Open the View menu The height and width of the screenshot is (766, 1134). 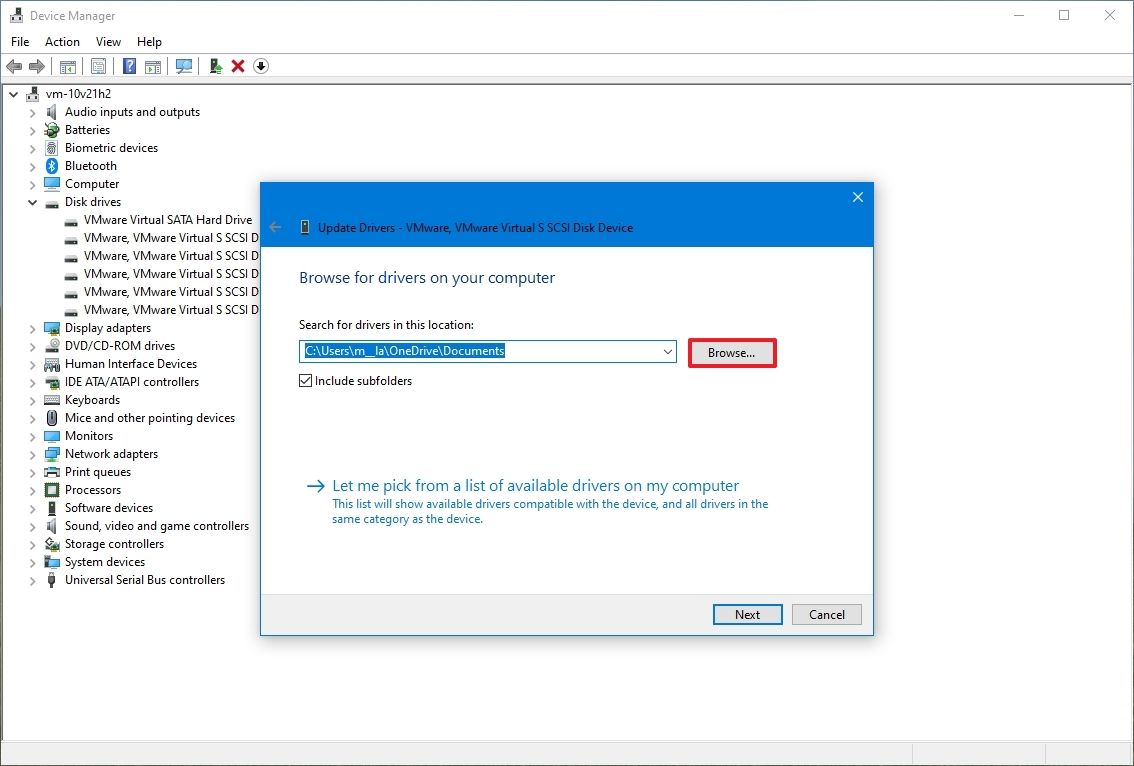coord(108,41)
